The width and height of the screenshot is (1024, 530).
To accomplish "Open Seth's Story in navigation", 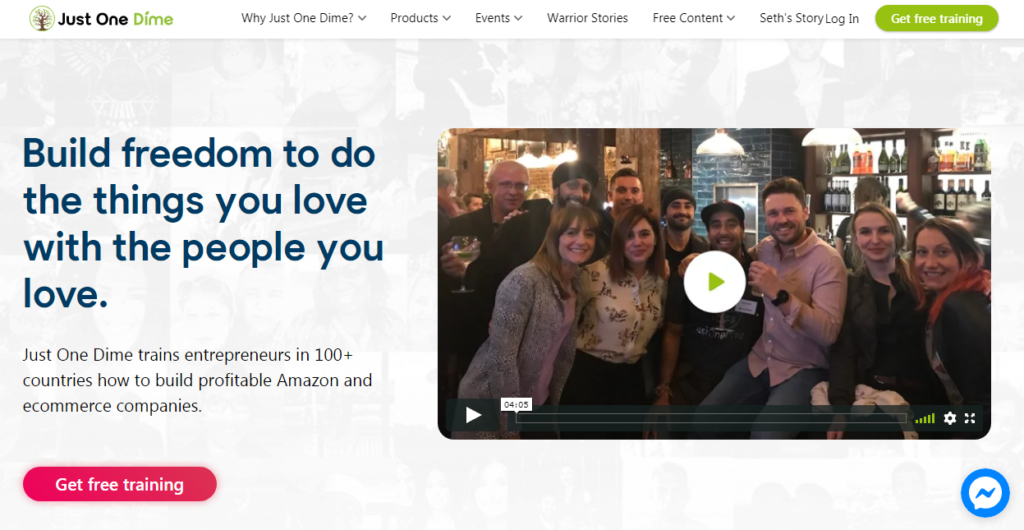I will pyautogui.click(x=790, y=18).
